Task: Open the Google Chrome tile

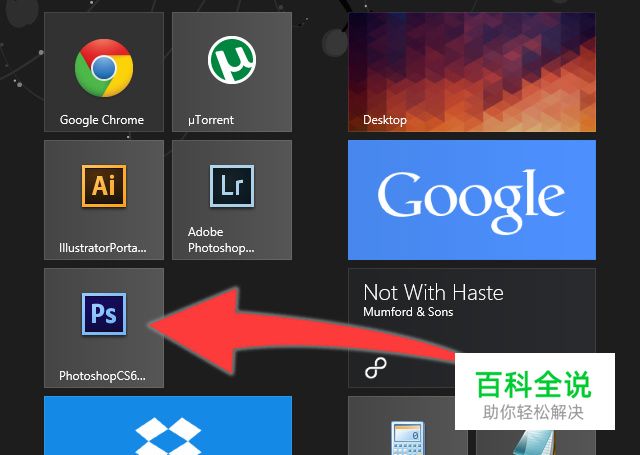Action: point(104,72)
